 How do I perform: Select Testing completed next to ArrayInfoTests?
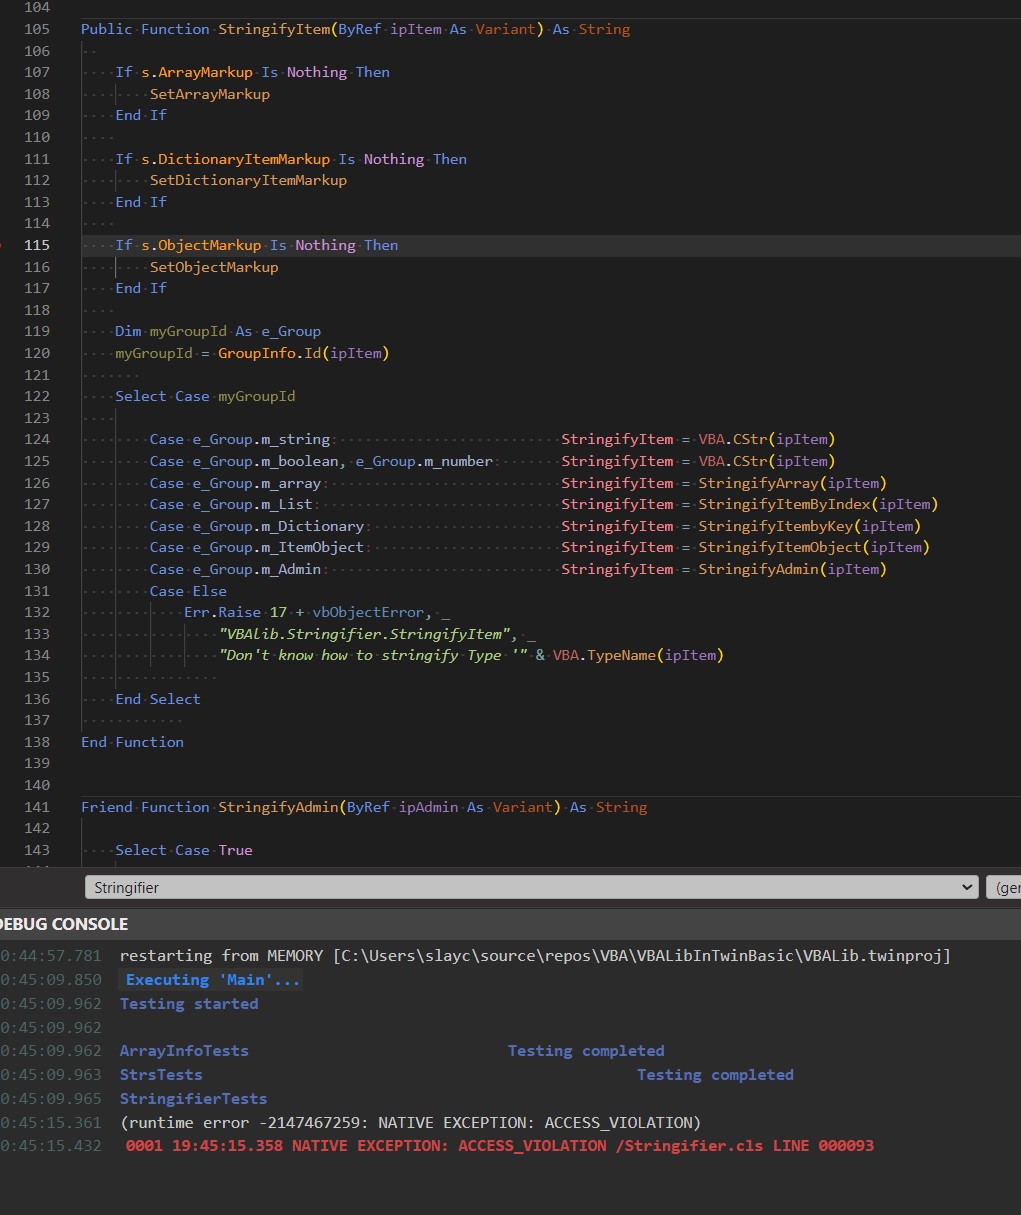(x=586, y=1050)
